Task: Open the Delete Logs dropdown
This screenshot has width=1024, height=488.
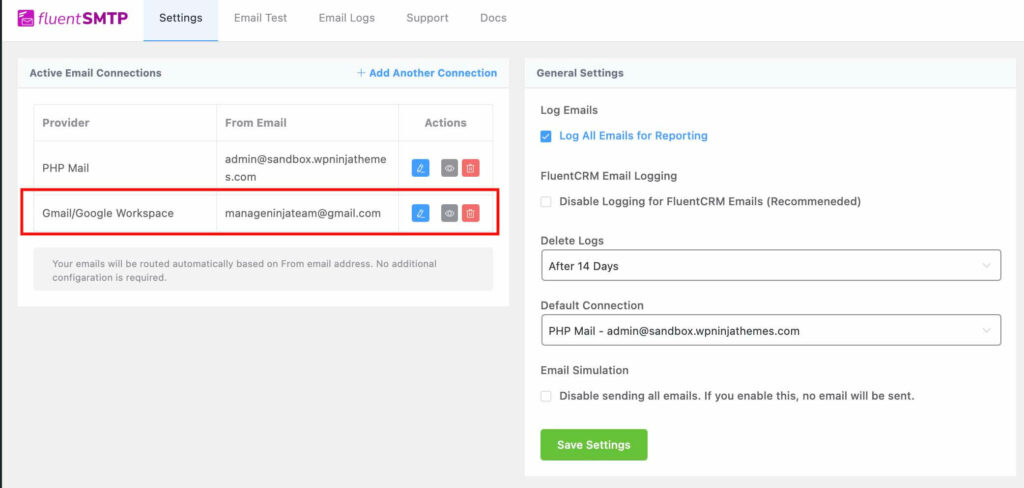Action: pyautogui.click(x=771, y=265)
